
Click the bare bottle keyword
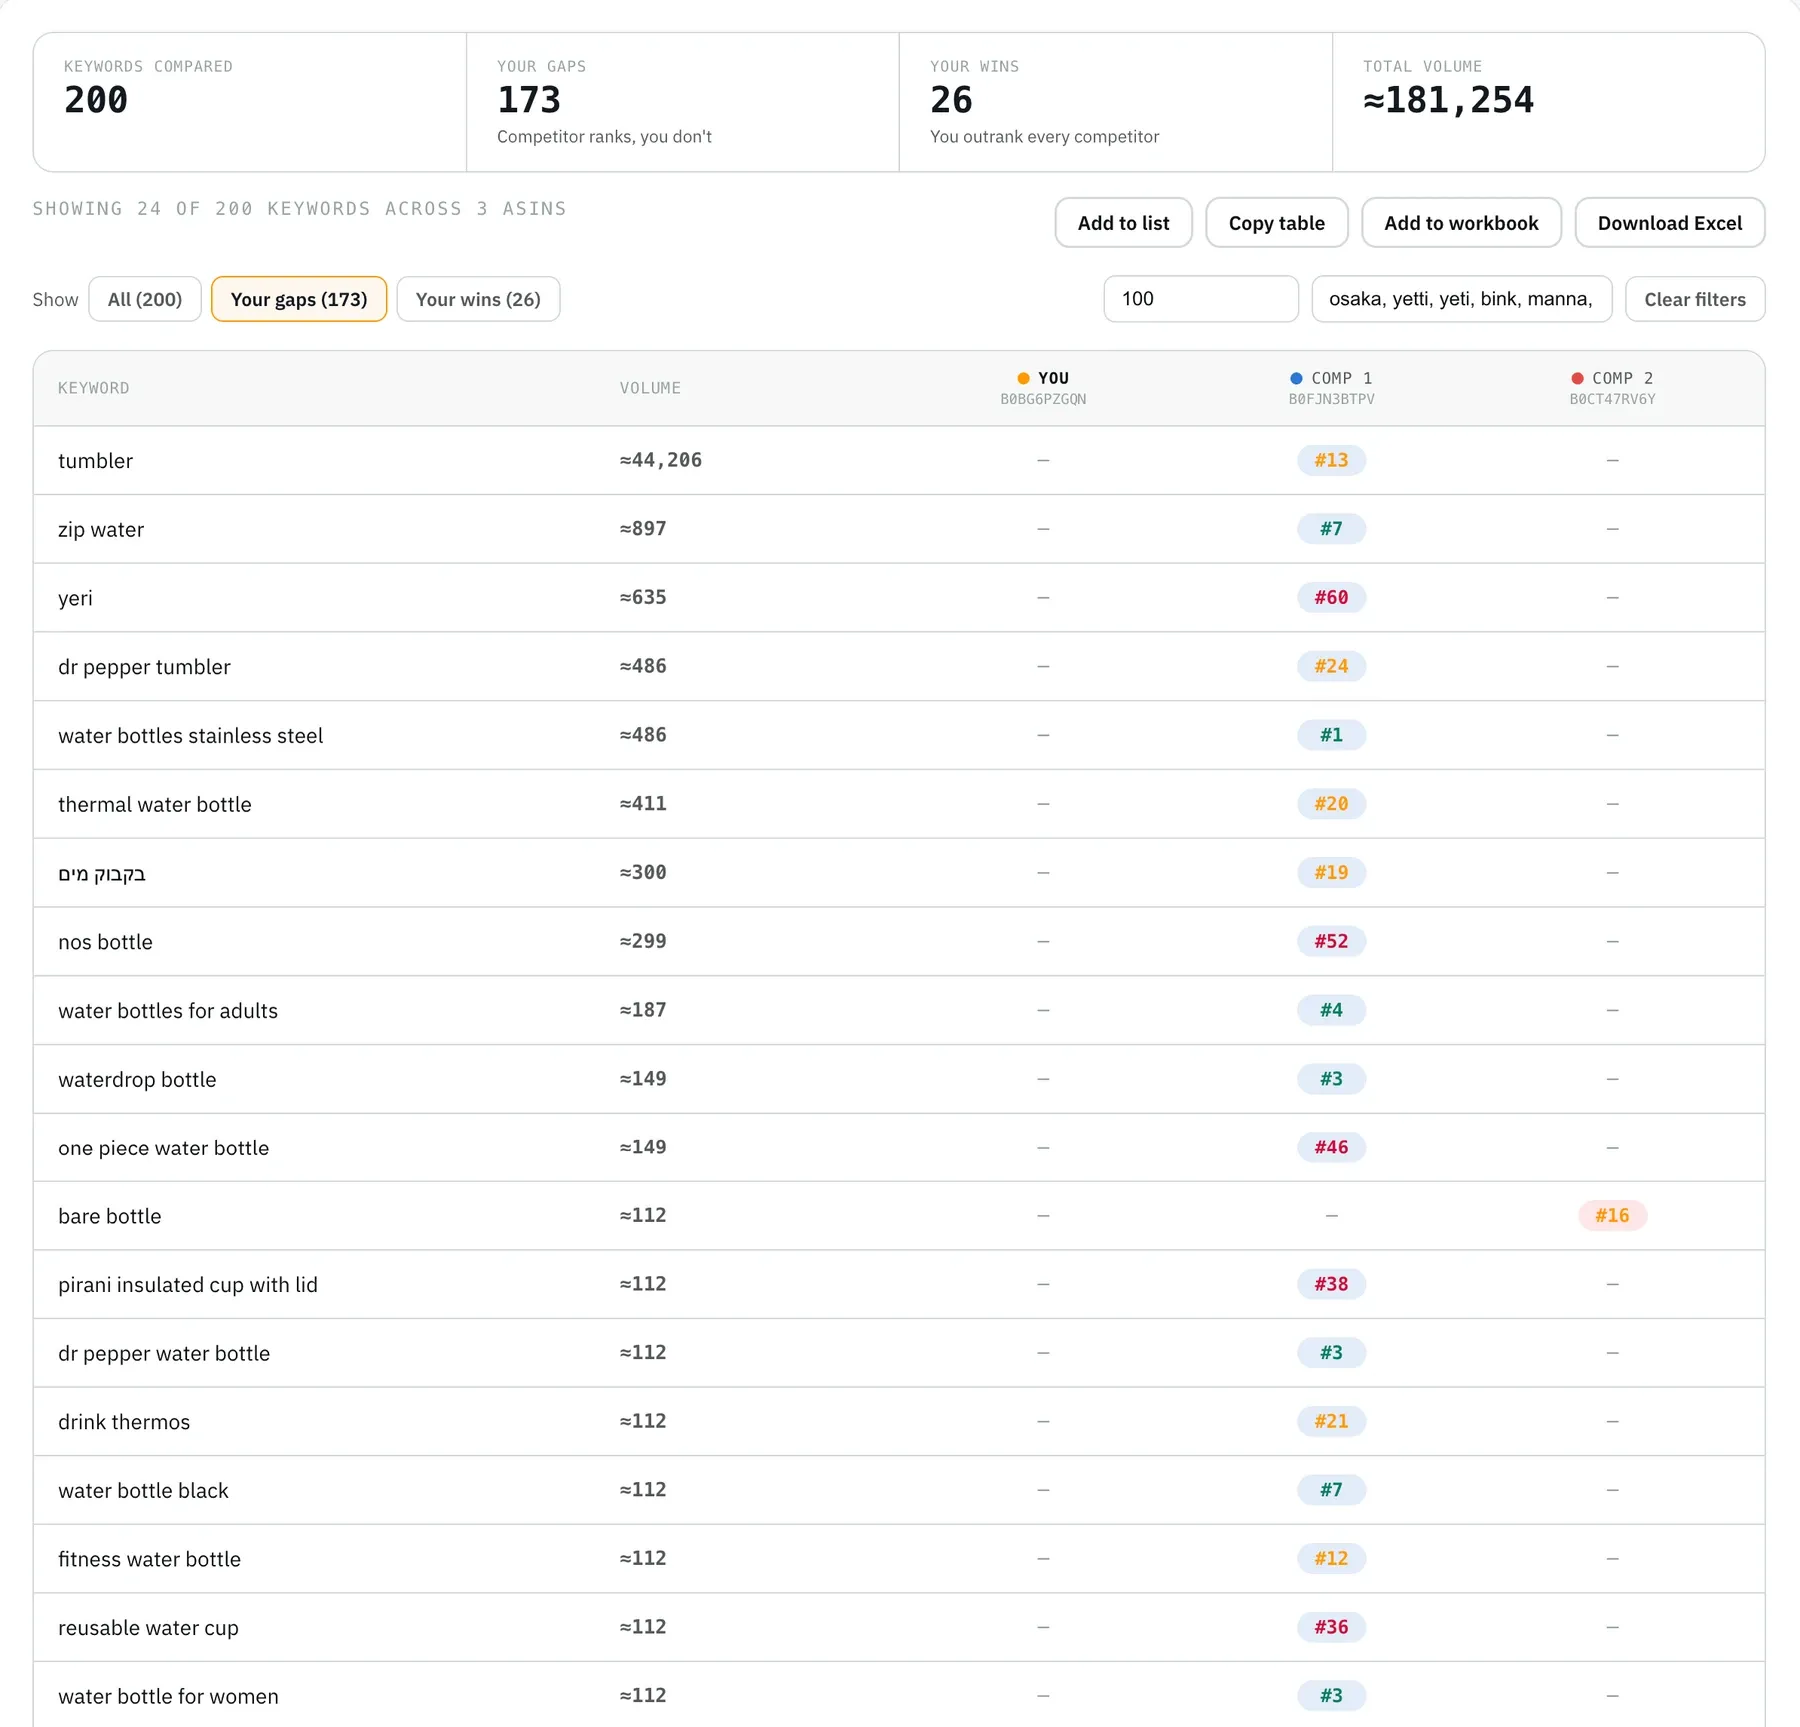click(x=109, y=1217)
